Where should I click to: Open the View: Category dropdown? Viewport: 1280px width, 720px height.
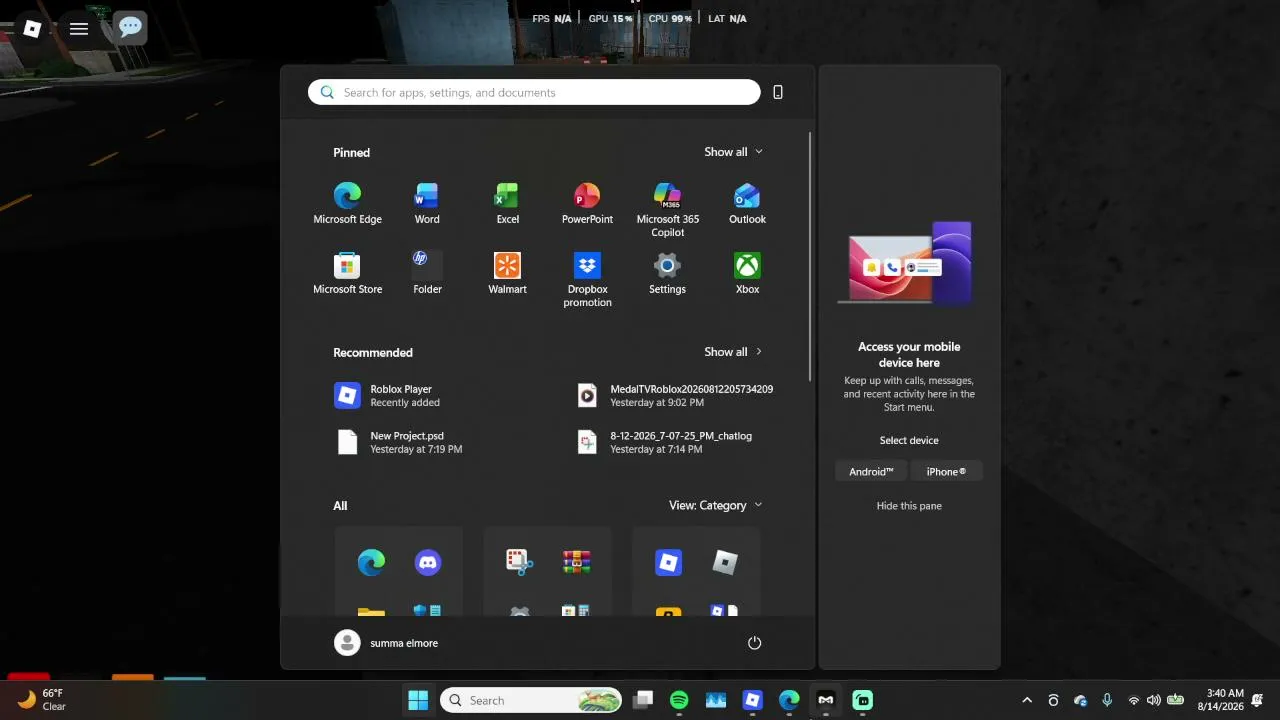point(716,506)
